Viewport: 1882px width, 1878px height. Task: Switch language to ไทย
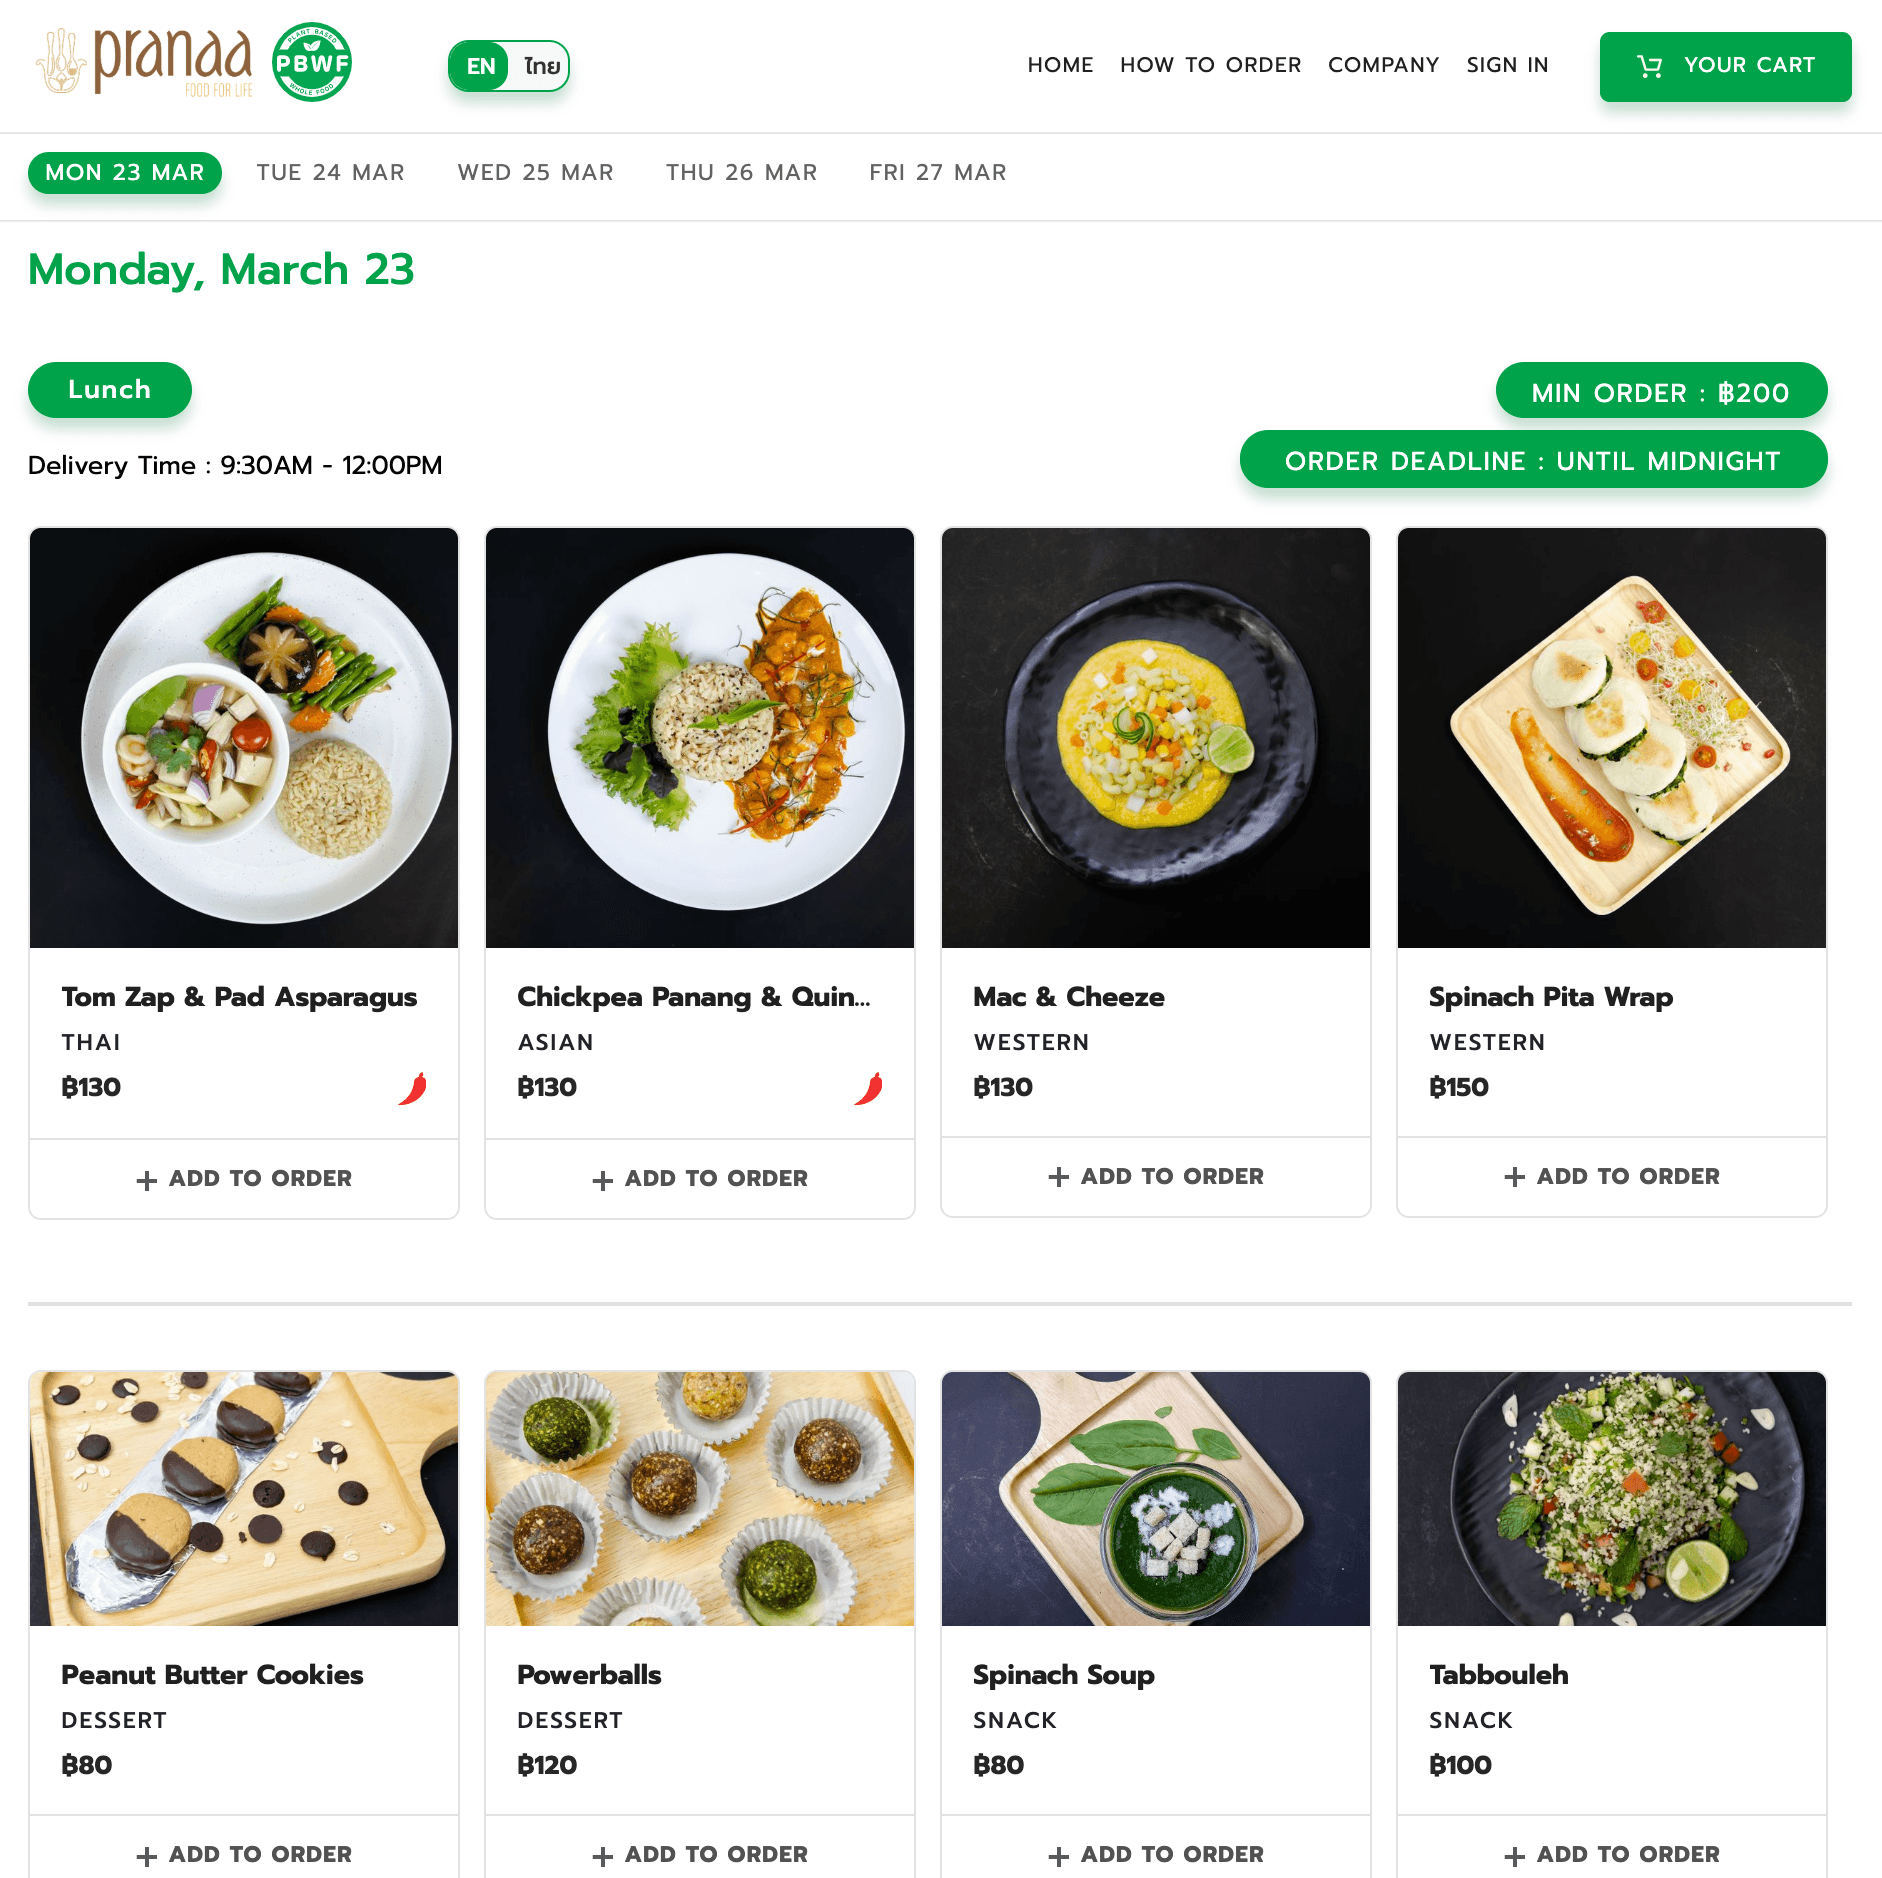point(540,66)
